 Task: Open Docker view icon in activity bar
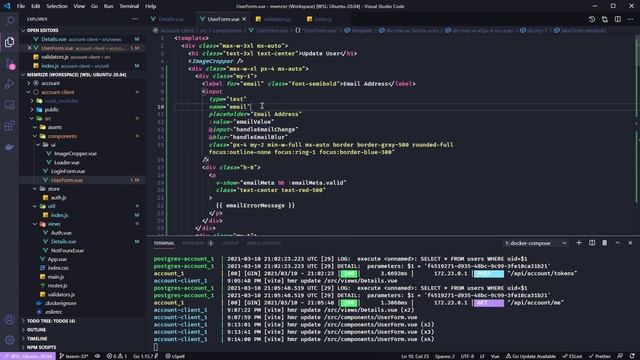(9, 147)
